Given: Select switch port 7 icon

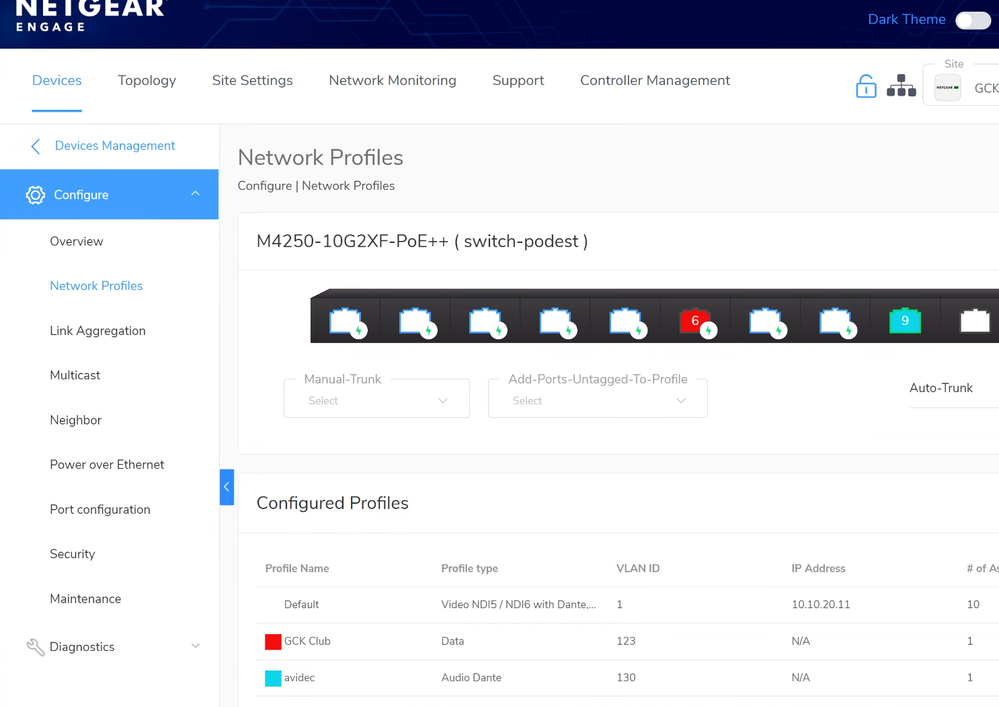Looking at the screenshot, I should 765,321.
